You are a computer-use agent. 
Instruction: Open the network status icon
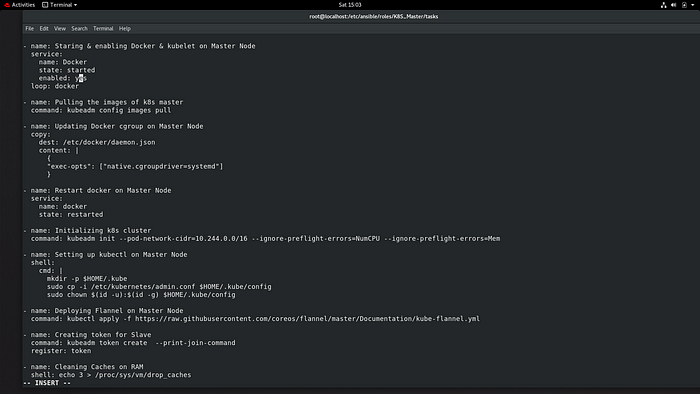tap(663, 5)
